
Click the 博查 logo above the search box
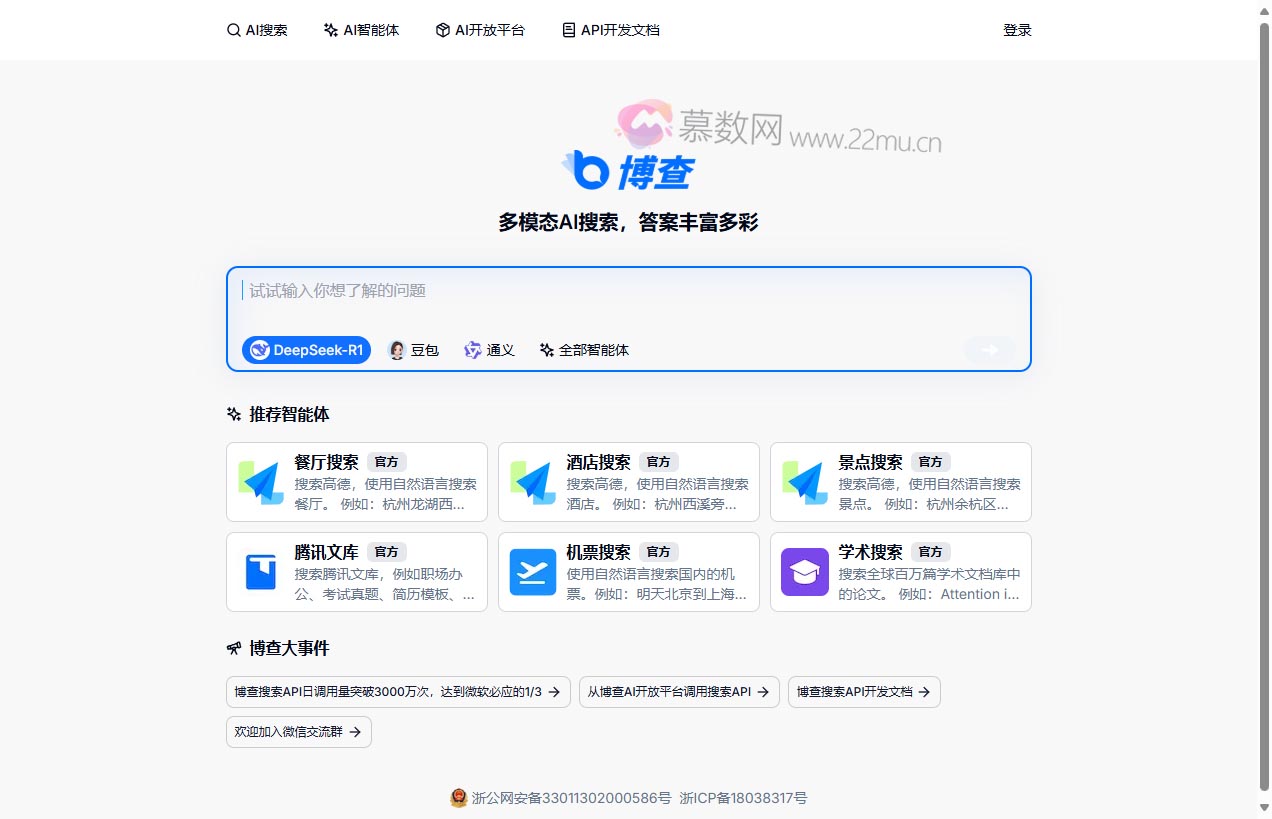tap(628, 172)
